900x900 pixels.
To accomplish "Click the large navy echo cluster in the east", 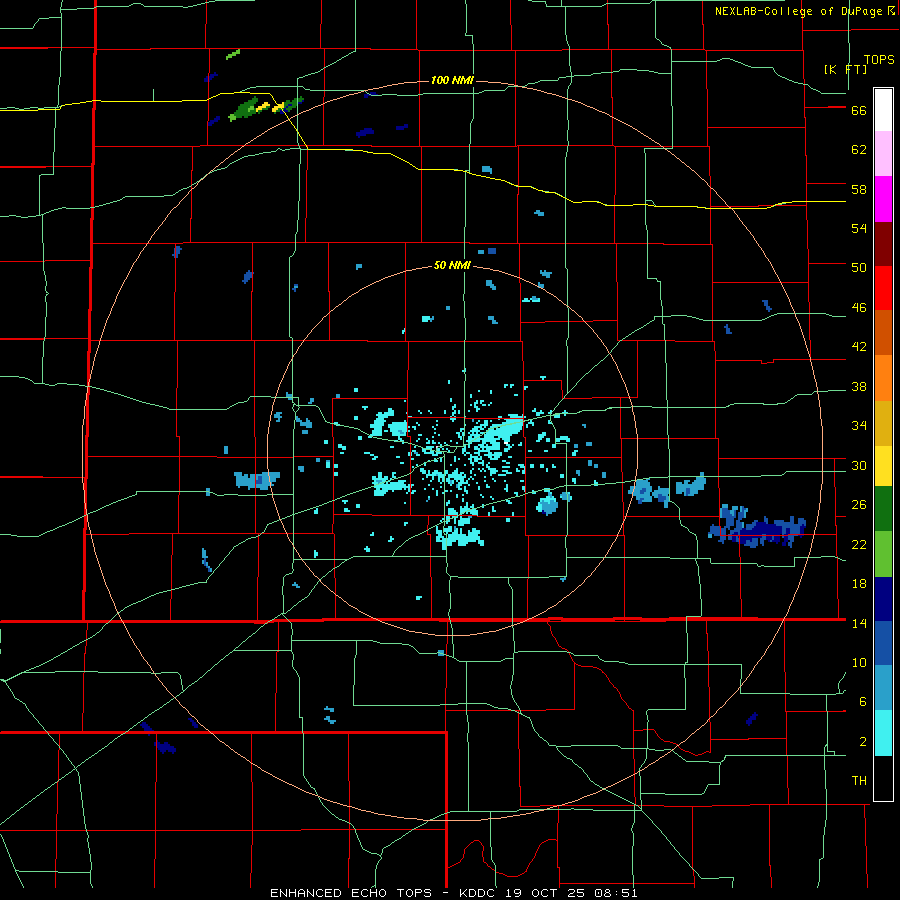I will tap(758, 526).
